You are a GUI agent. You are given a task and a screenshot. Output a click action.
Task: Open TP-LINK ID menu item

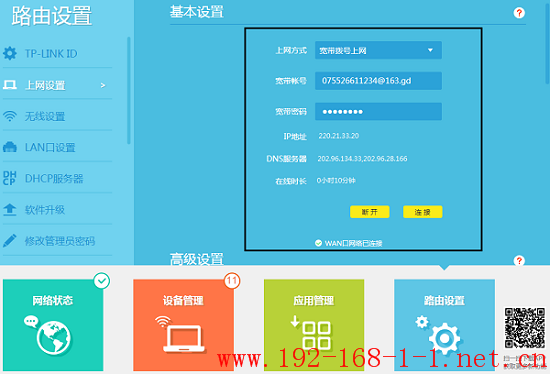(57, 53)
